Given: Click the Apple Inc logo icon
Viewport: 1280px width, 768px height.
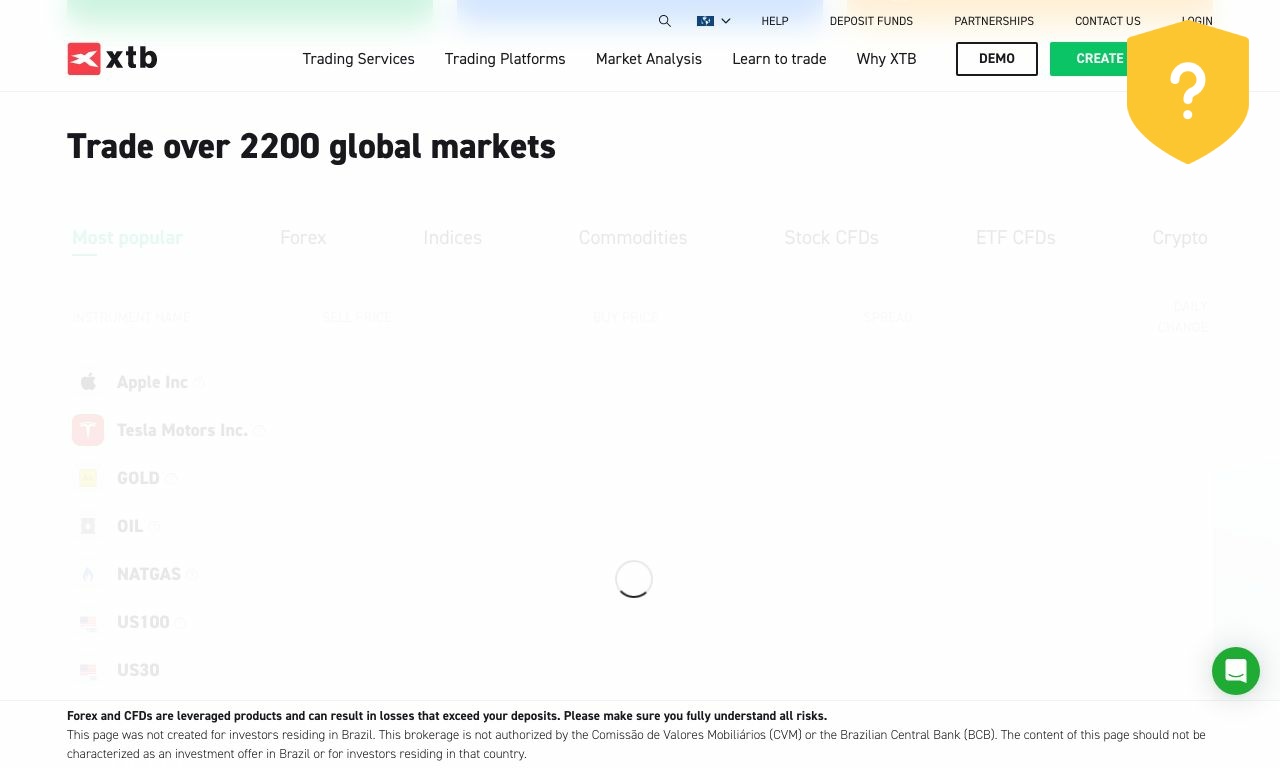Looking at the screenshot, I should (x=88, y=382).
